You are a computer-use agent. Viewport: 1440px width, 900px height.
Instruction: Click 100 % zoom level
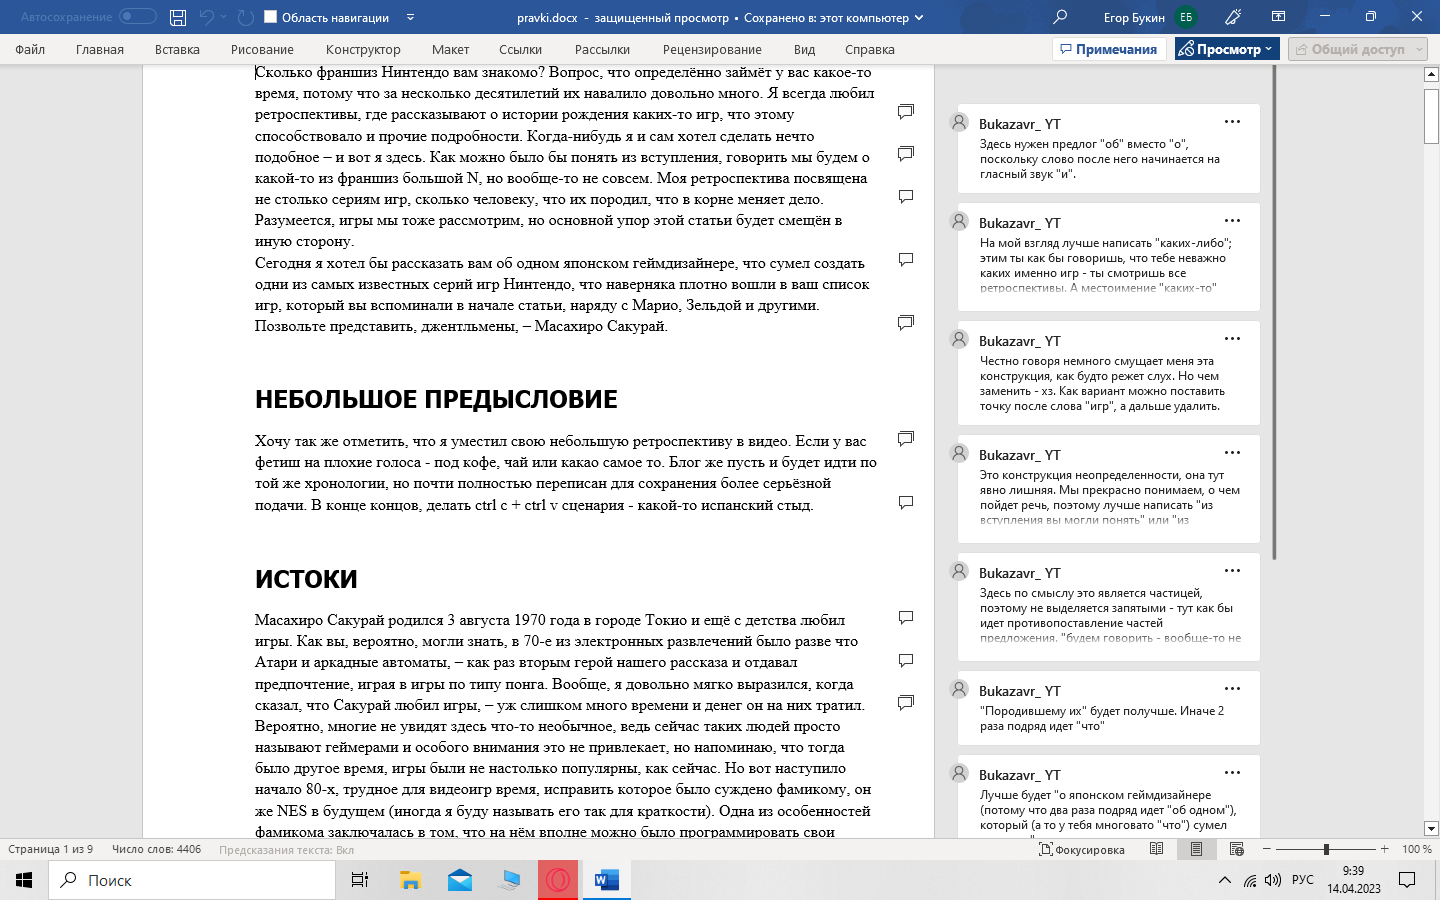pos(1416,849)
